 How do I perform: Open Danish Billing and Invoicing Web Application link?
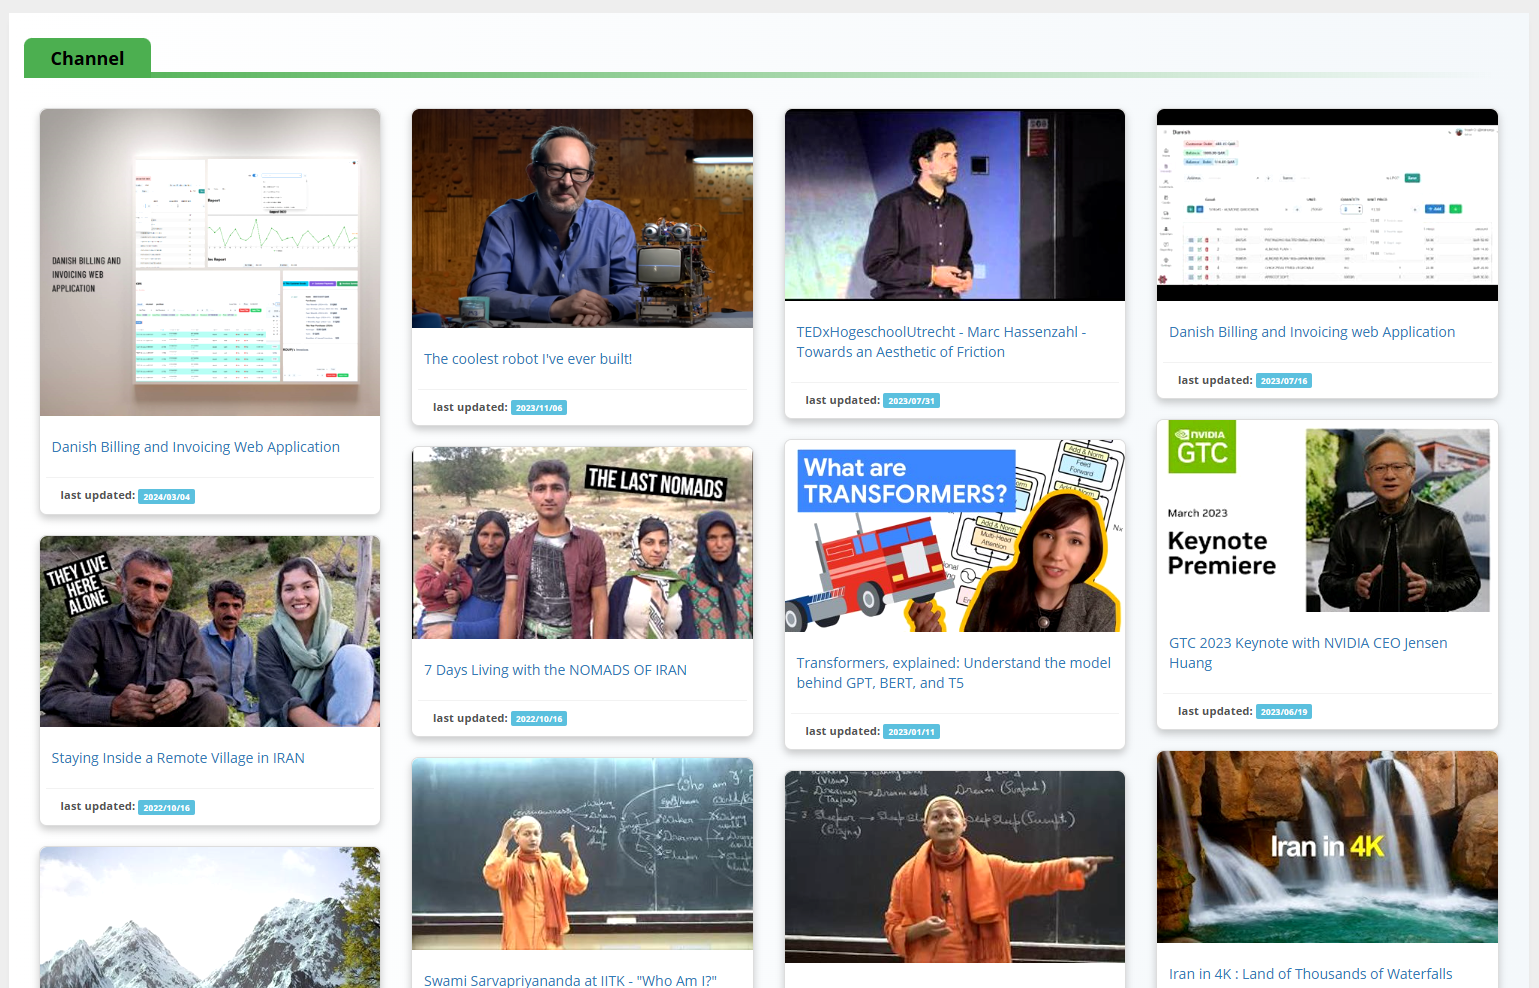click(196, 447)
